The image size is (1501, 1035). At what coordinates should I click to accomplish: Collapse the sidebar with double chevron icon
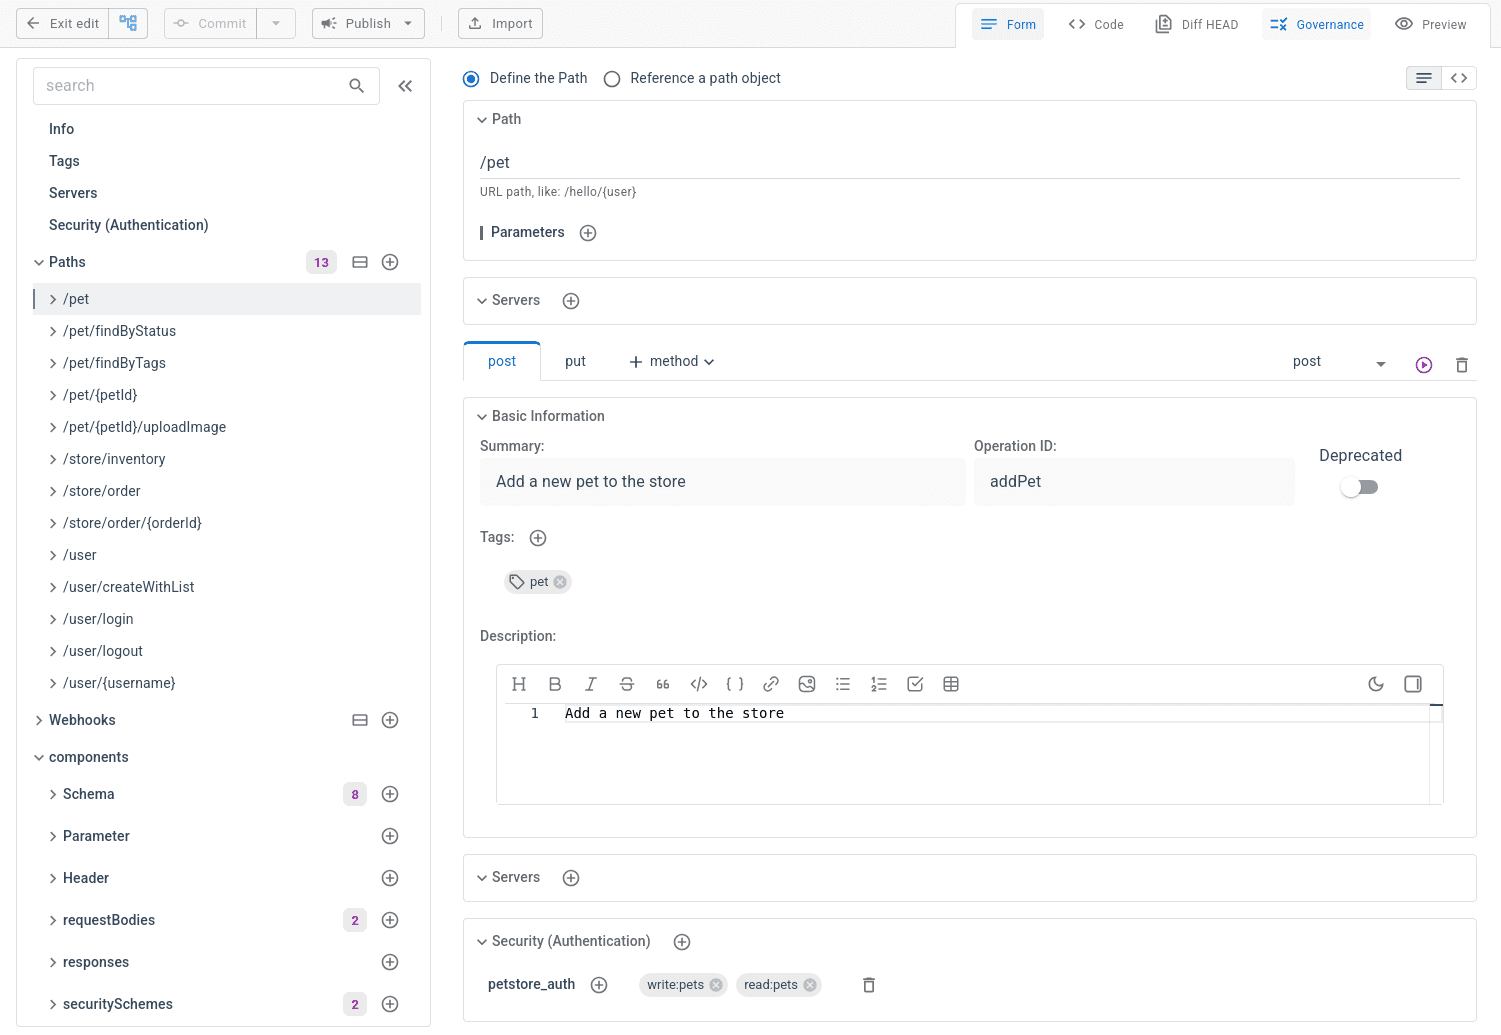405,86
